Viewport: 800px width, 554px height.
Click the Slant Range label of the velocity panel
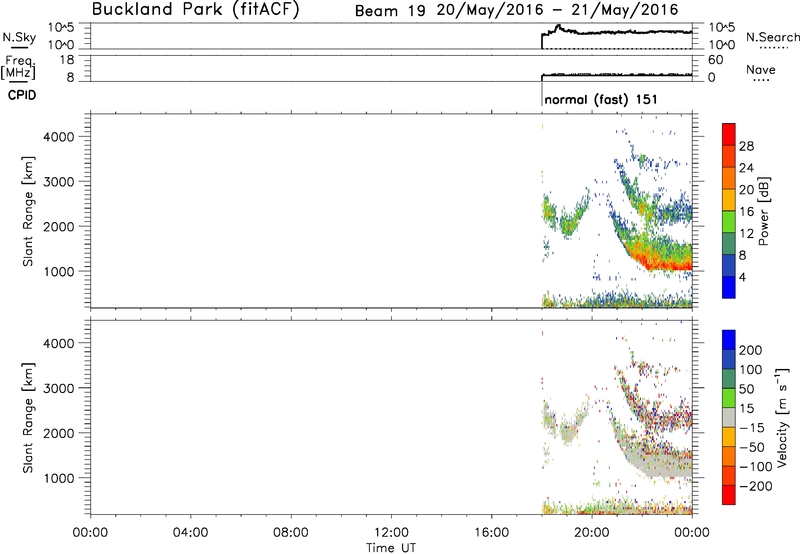[x=28, y=418]
